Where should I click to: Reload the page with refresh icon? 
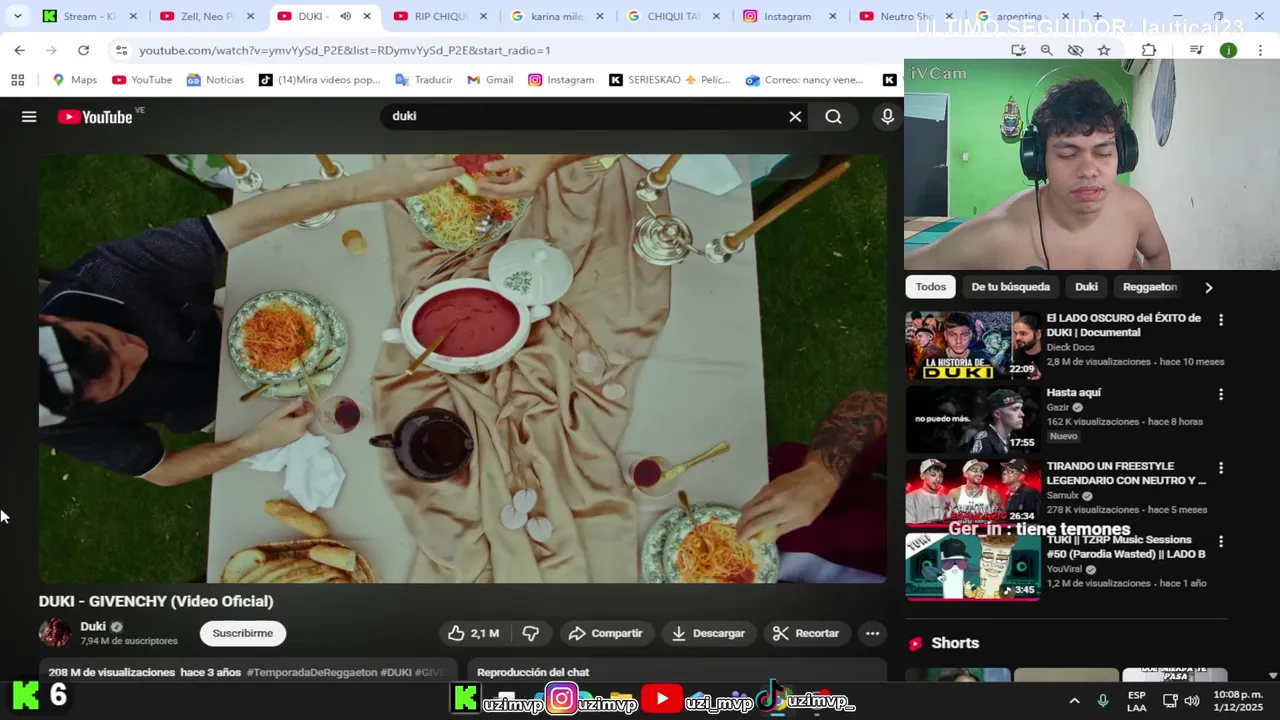point(83,50)
